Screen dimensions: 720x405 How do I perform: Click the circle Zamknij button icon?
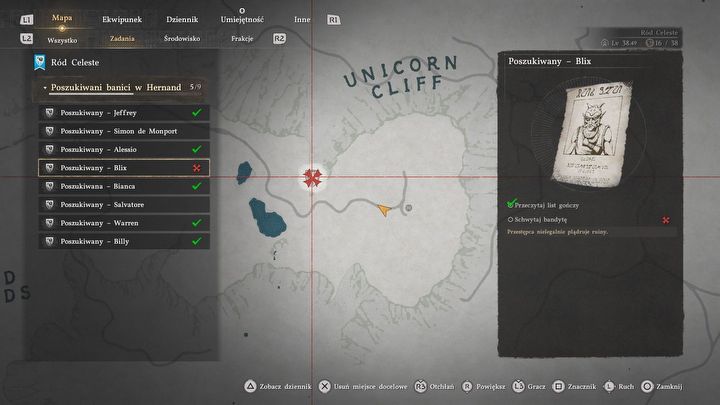[647, 387]
